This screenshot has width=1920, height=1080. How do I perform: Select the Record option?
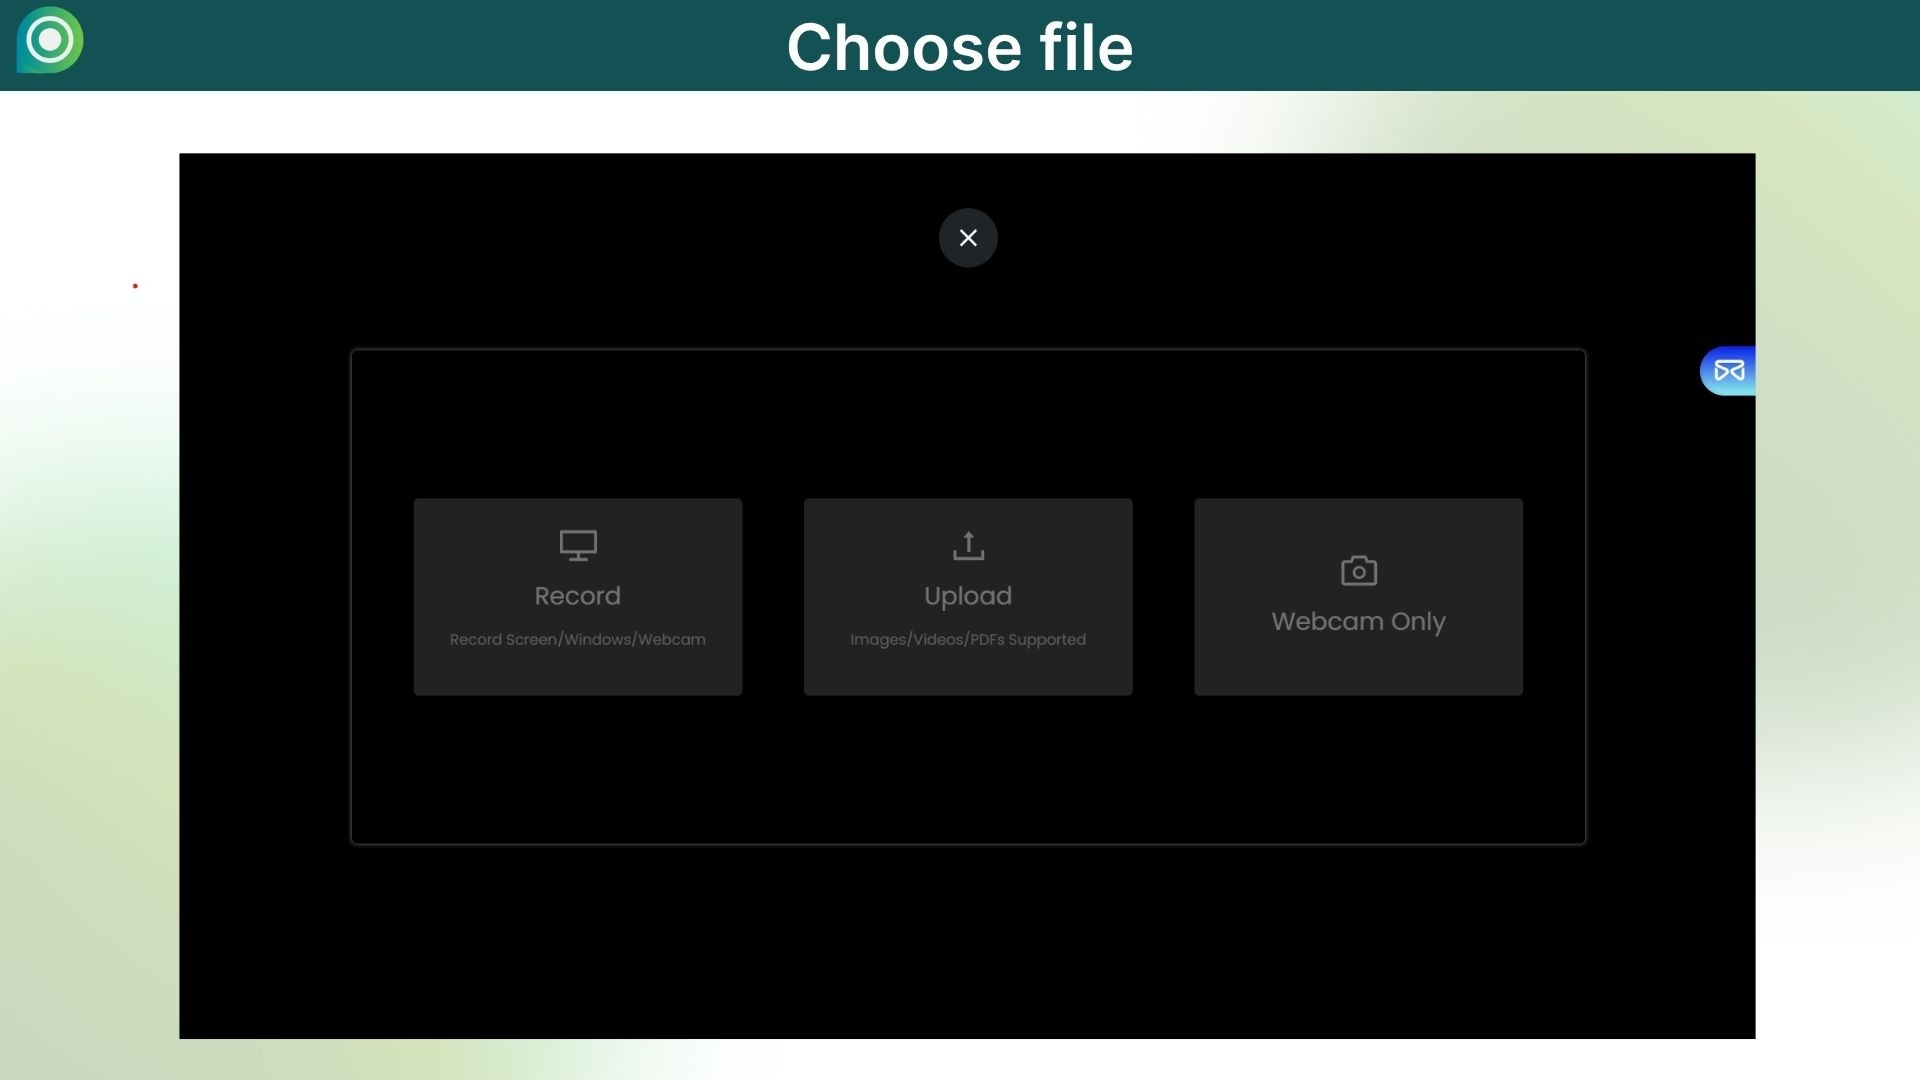(x=578, y=596)
